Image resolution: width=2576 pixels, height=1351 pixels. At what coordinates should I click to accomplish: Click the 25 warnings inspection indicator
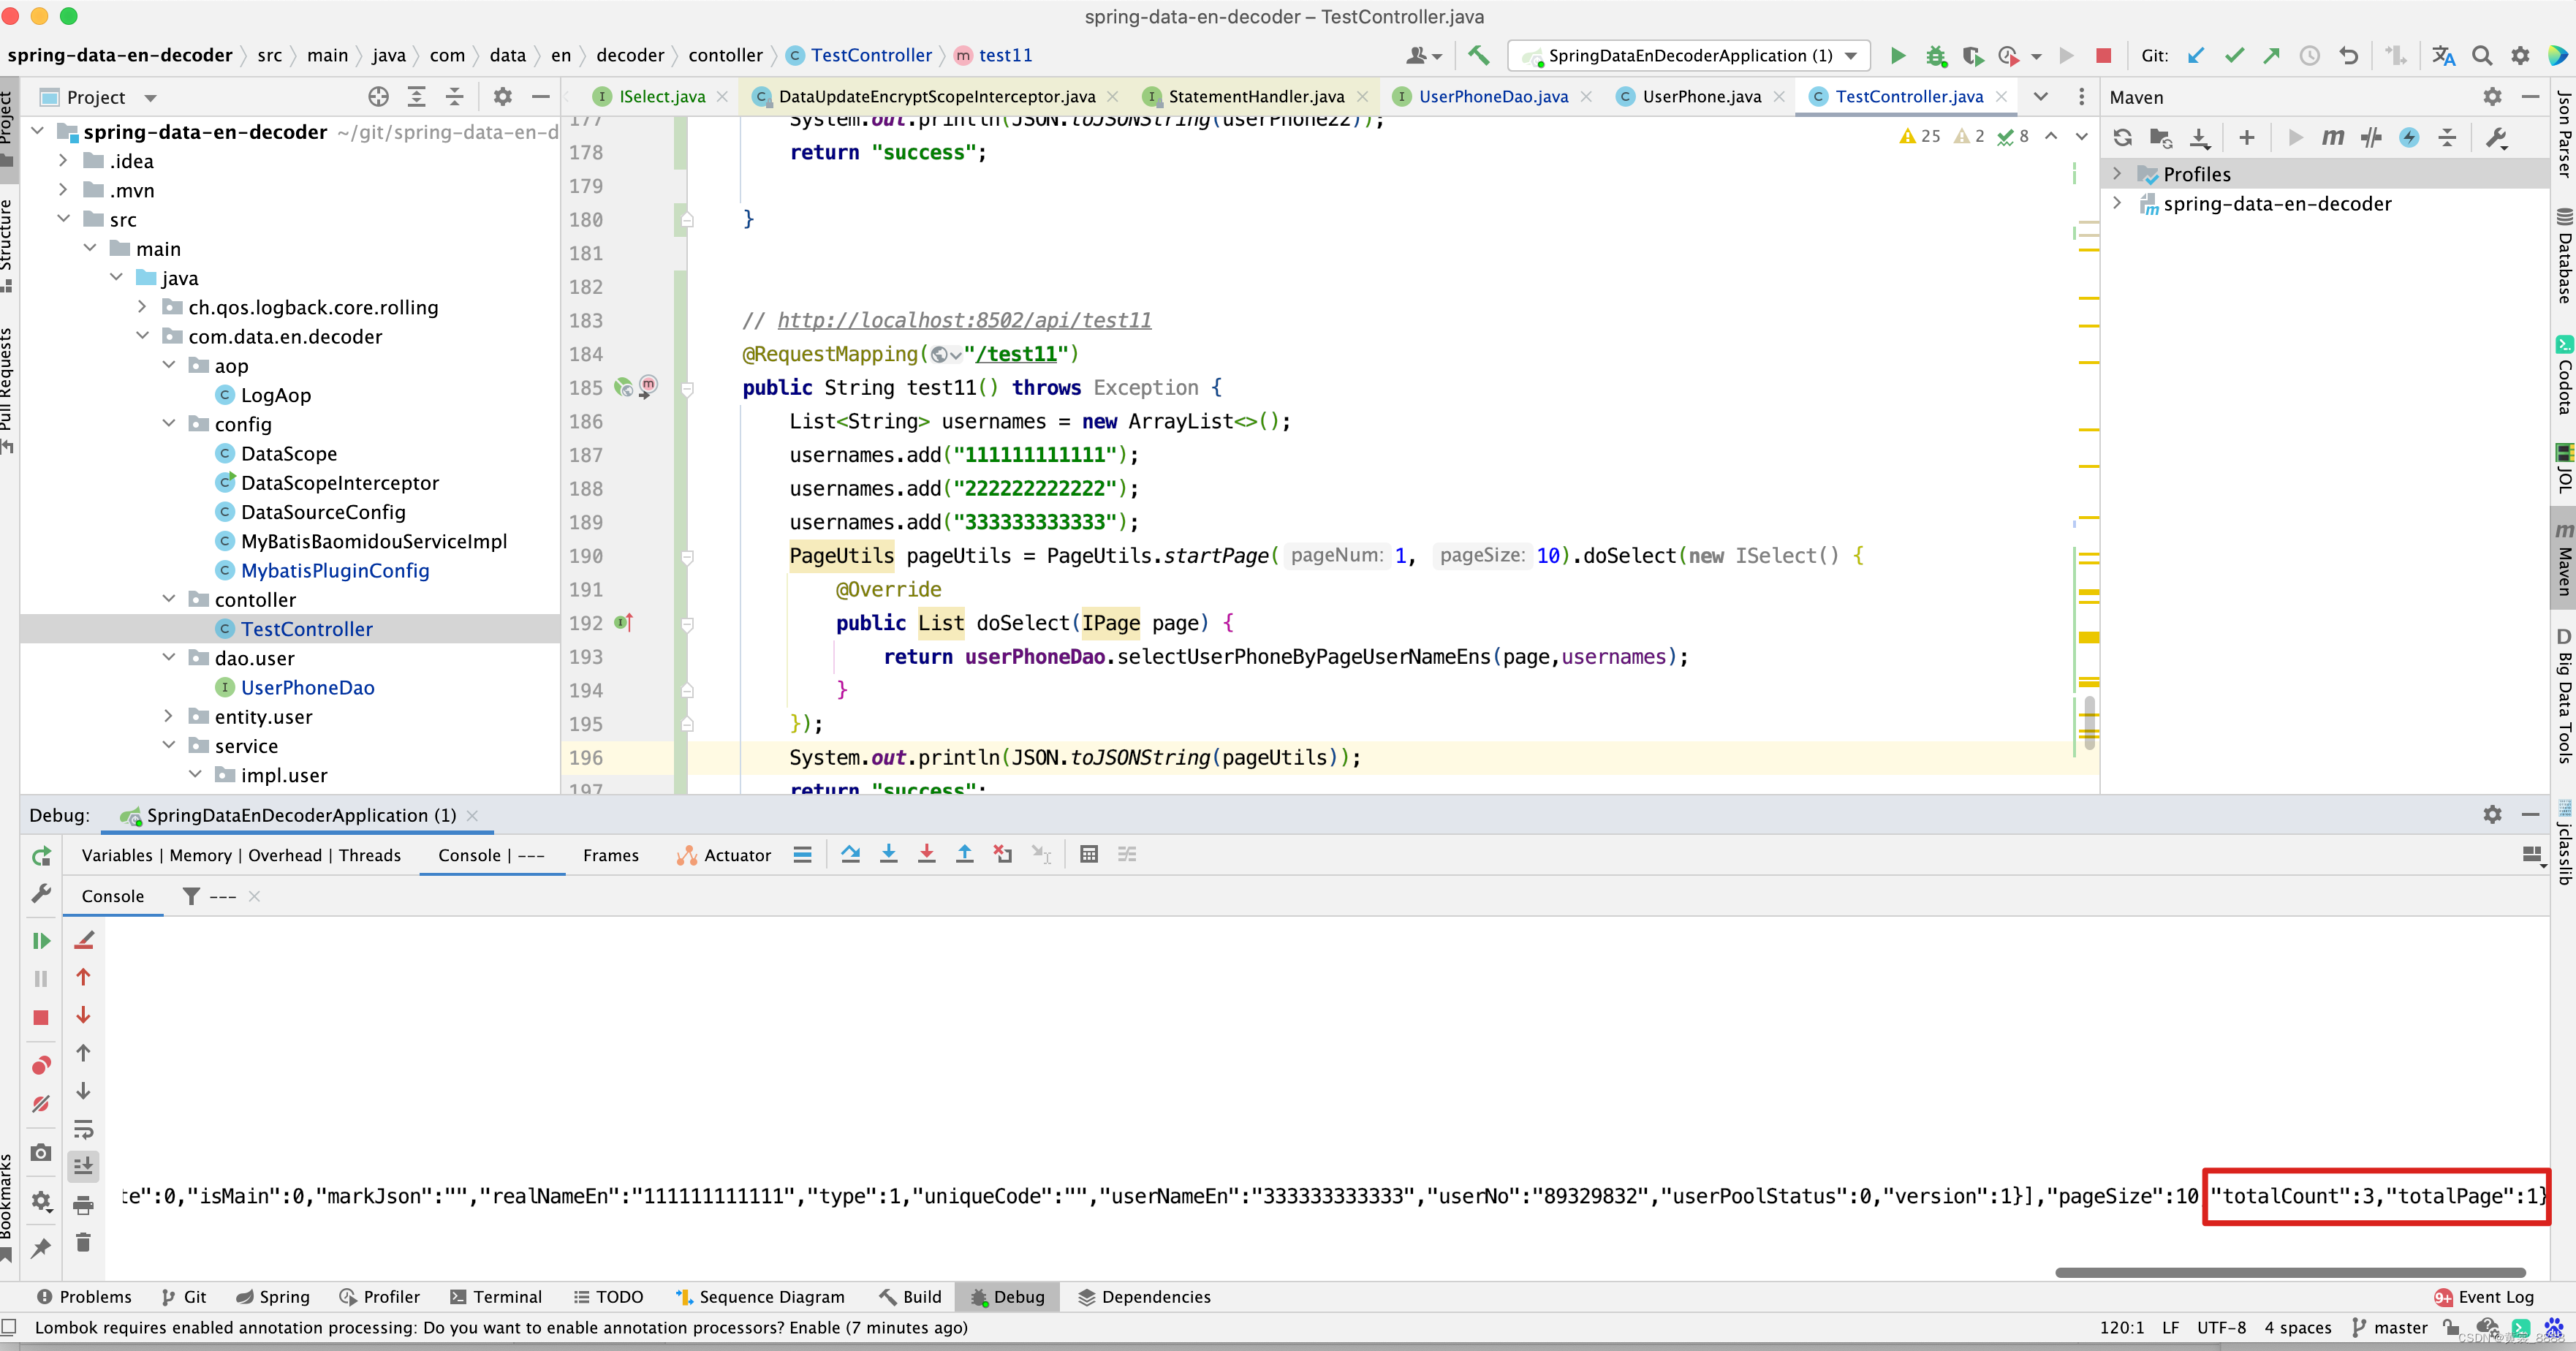(1920, 136)
